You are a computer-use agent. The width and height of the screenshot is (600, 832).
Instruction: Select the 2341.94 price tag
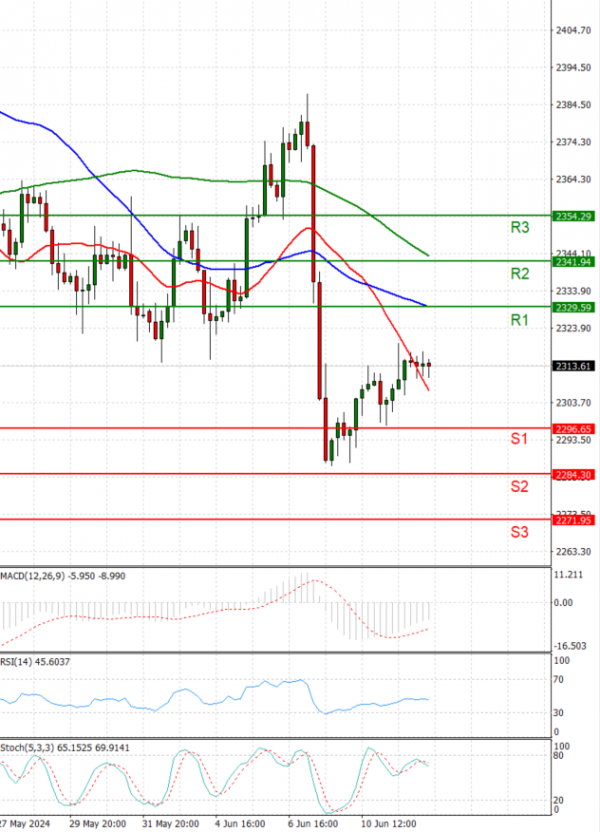click(x=573, y=262)
